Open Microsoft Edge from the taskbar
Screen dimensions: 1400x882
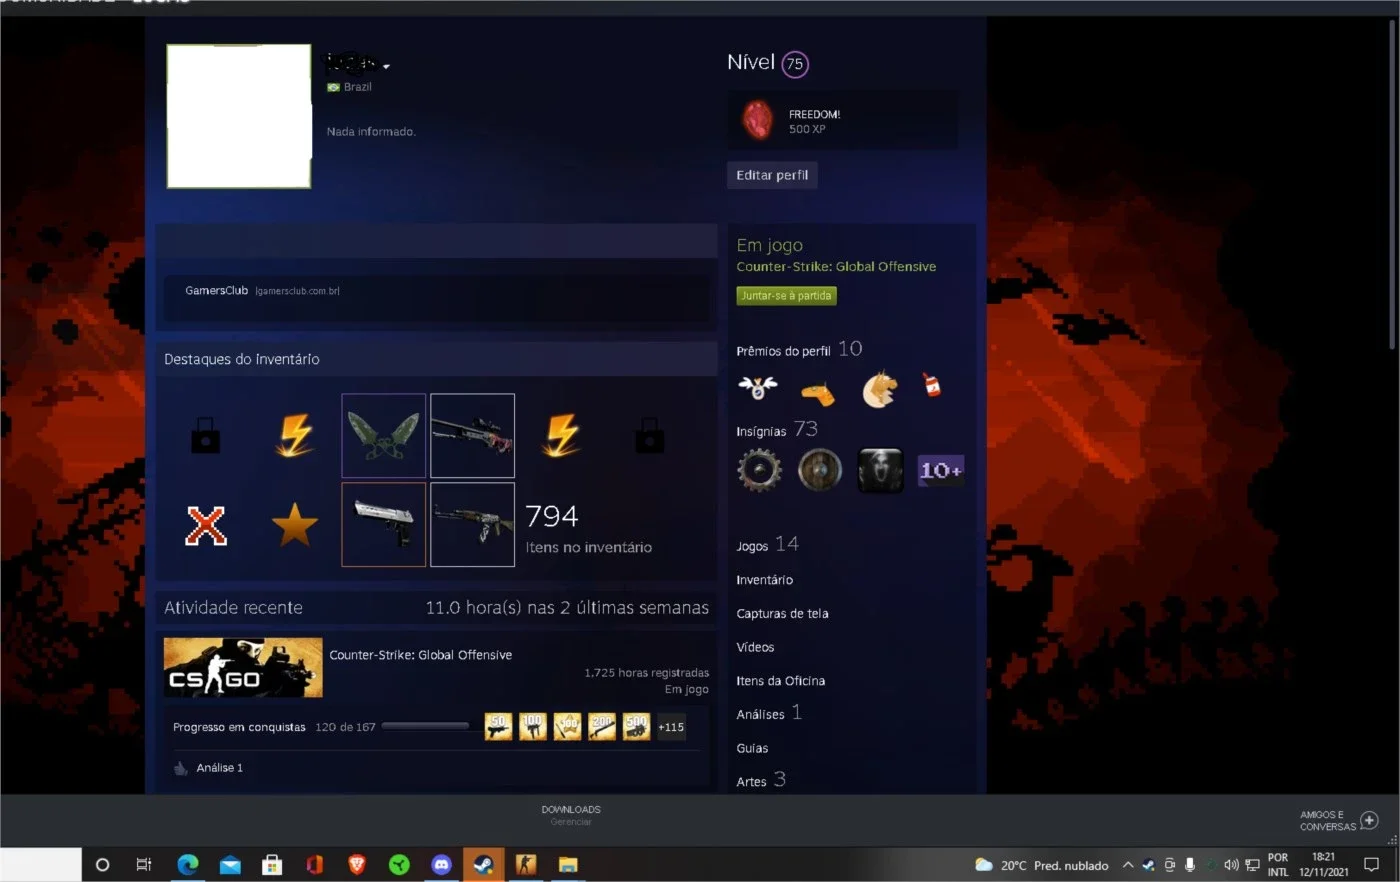pyautogui.click(x=188, y=865)
